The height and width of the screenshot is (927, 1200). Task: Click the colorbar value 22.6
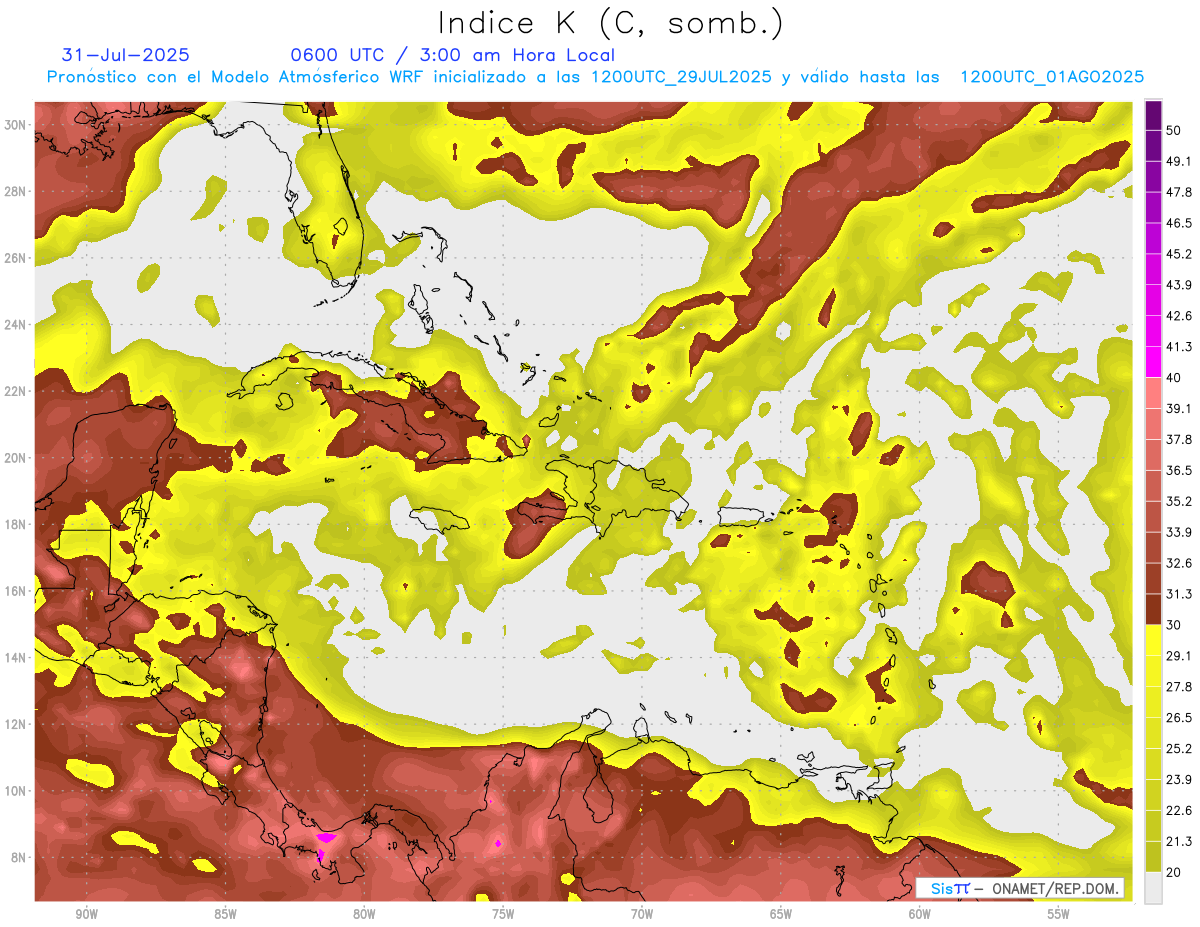click(x=1179, y=811)
